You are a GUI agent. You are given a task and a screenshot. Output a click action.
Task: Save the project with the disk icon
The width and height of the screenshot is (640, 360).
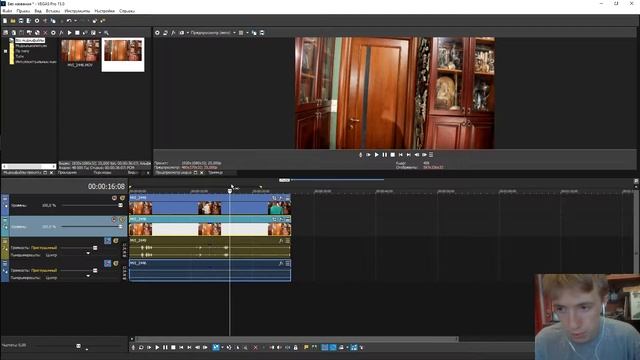click(21, 21)
